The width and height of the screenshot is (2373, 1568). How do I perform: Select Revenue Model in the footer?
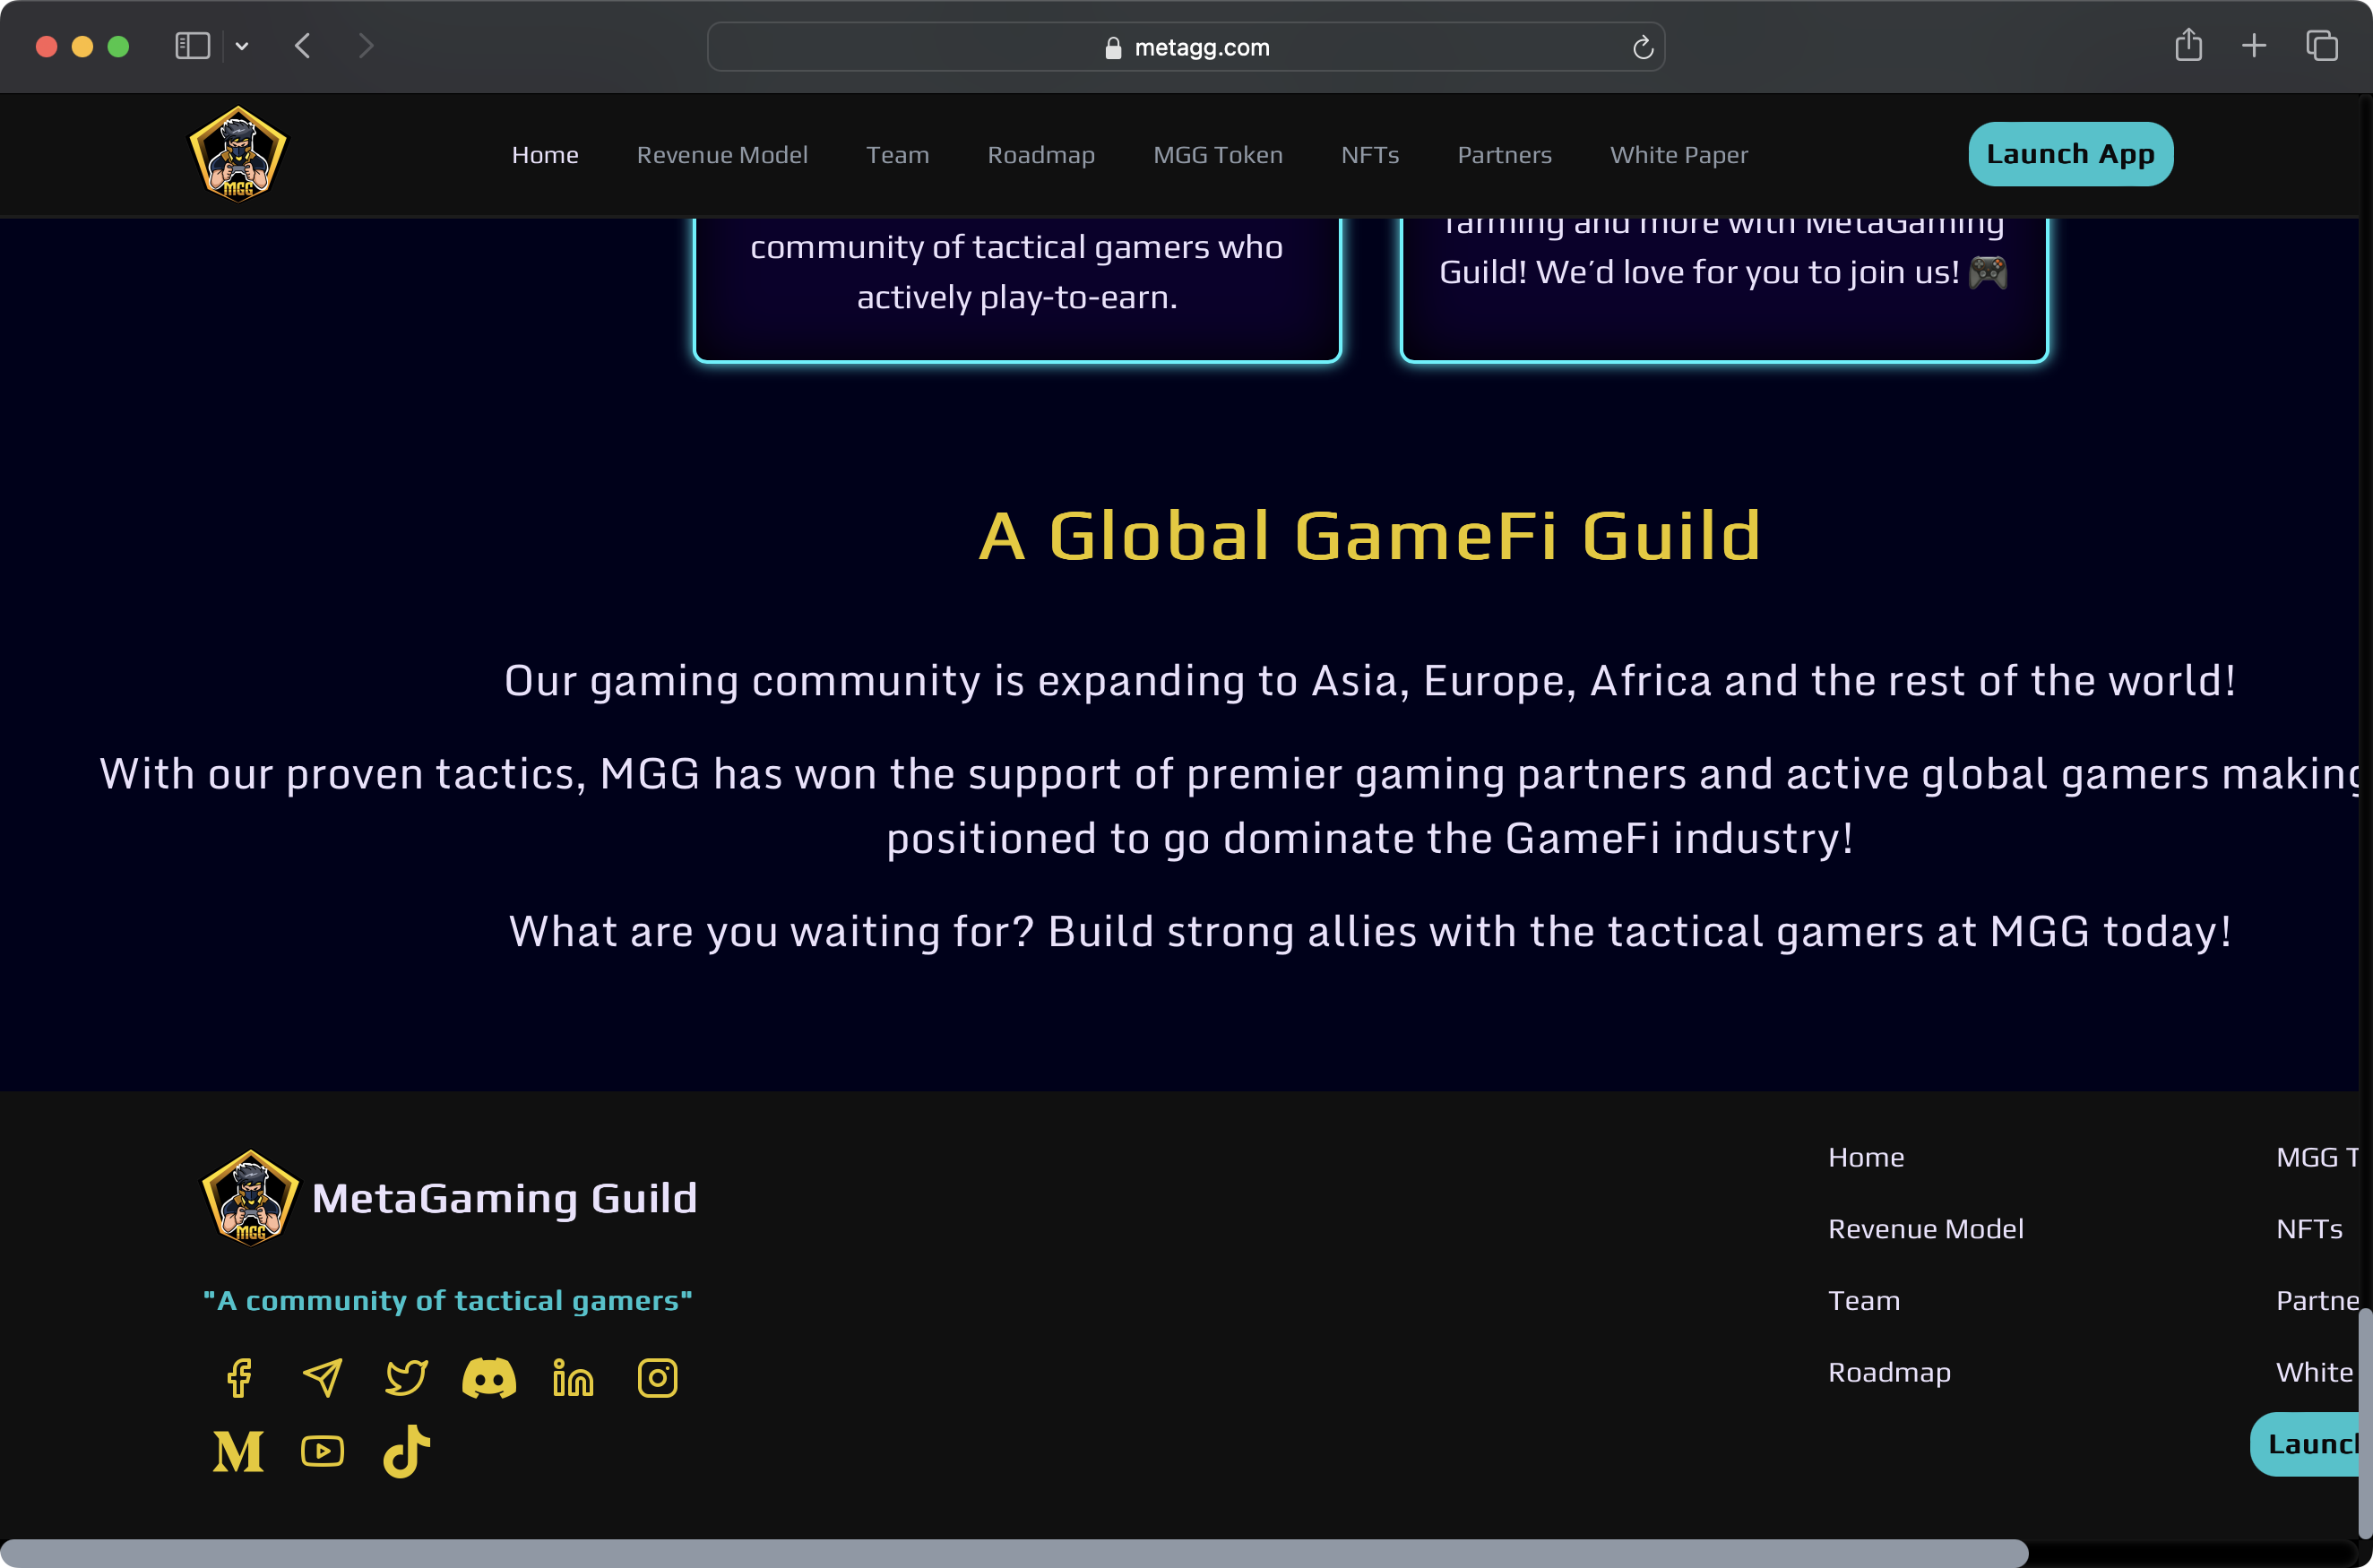pyautogui.click(x=1925, y=1229)
